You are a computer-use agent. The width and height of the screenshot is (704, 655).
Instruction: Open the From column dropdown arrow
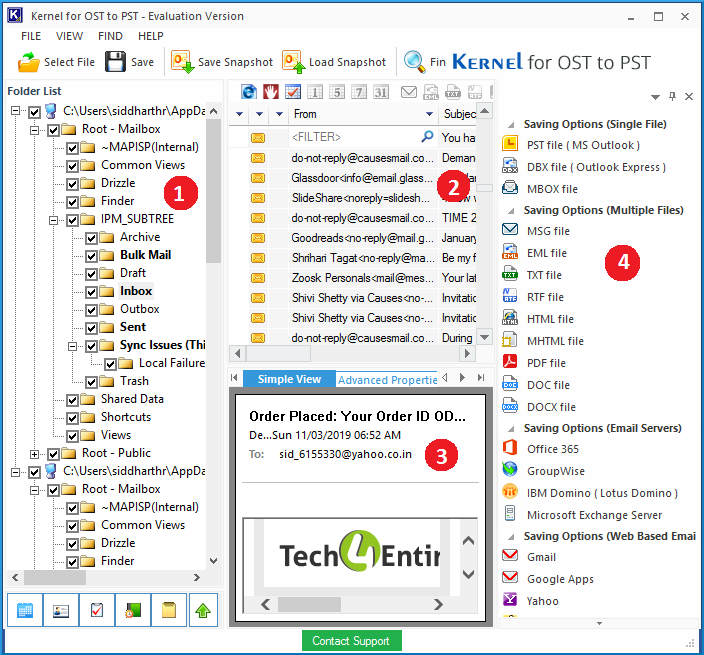[429, 114]
